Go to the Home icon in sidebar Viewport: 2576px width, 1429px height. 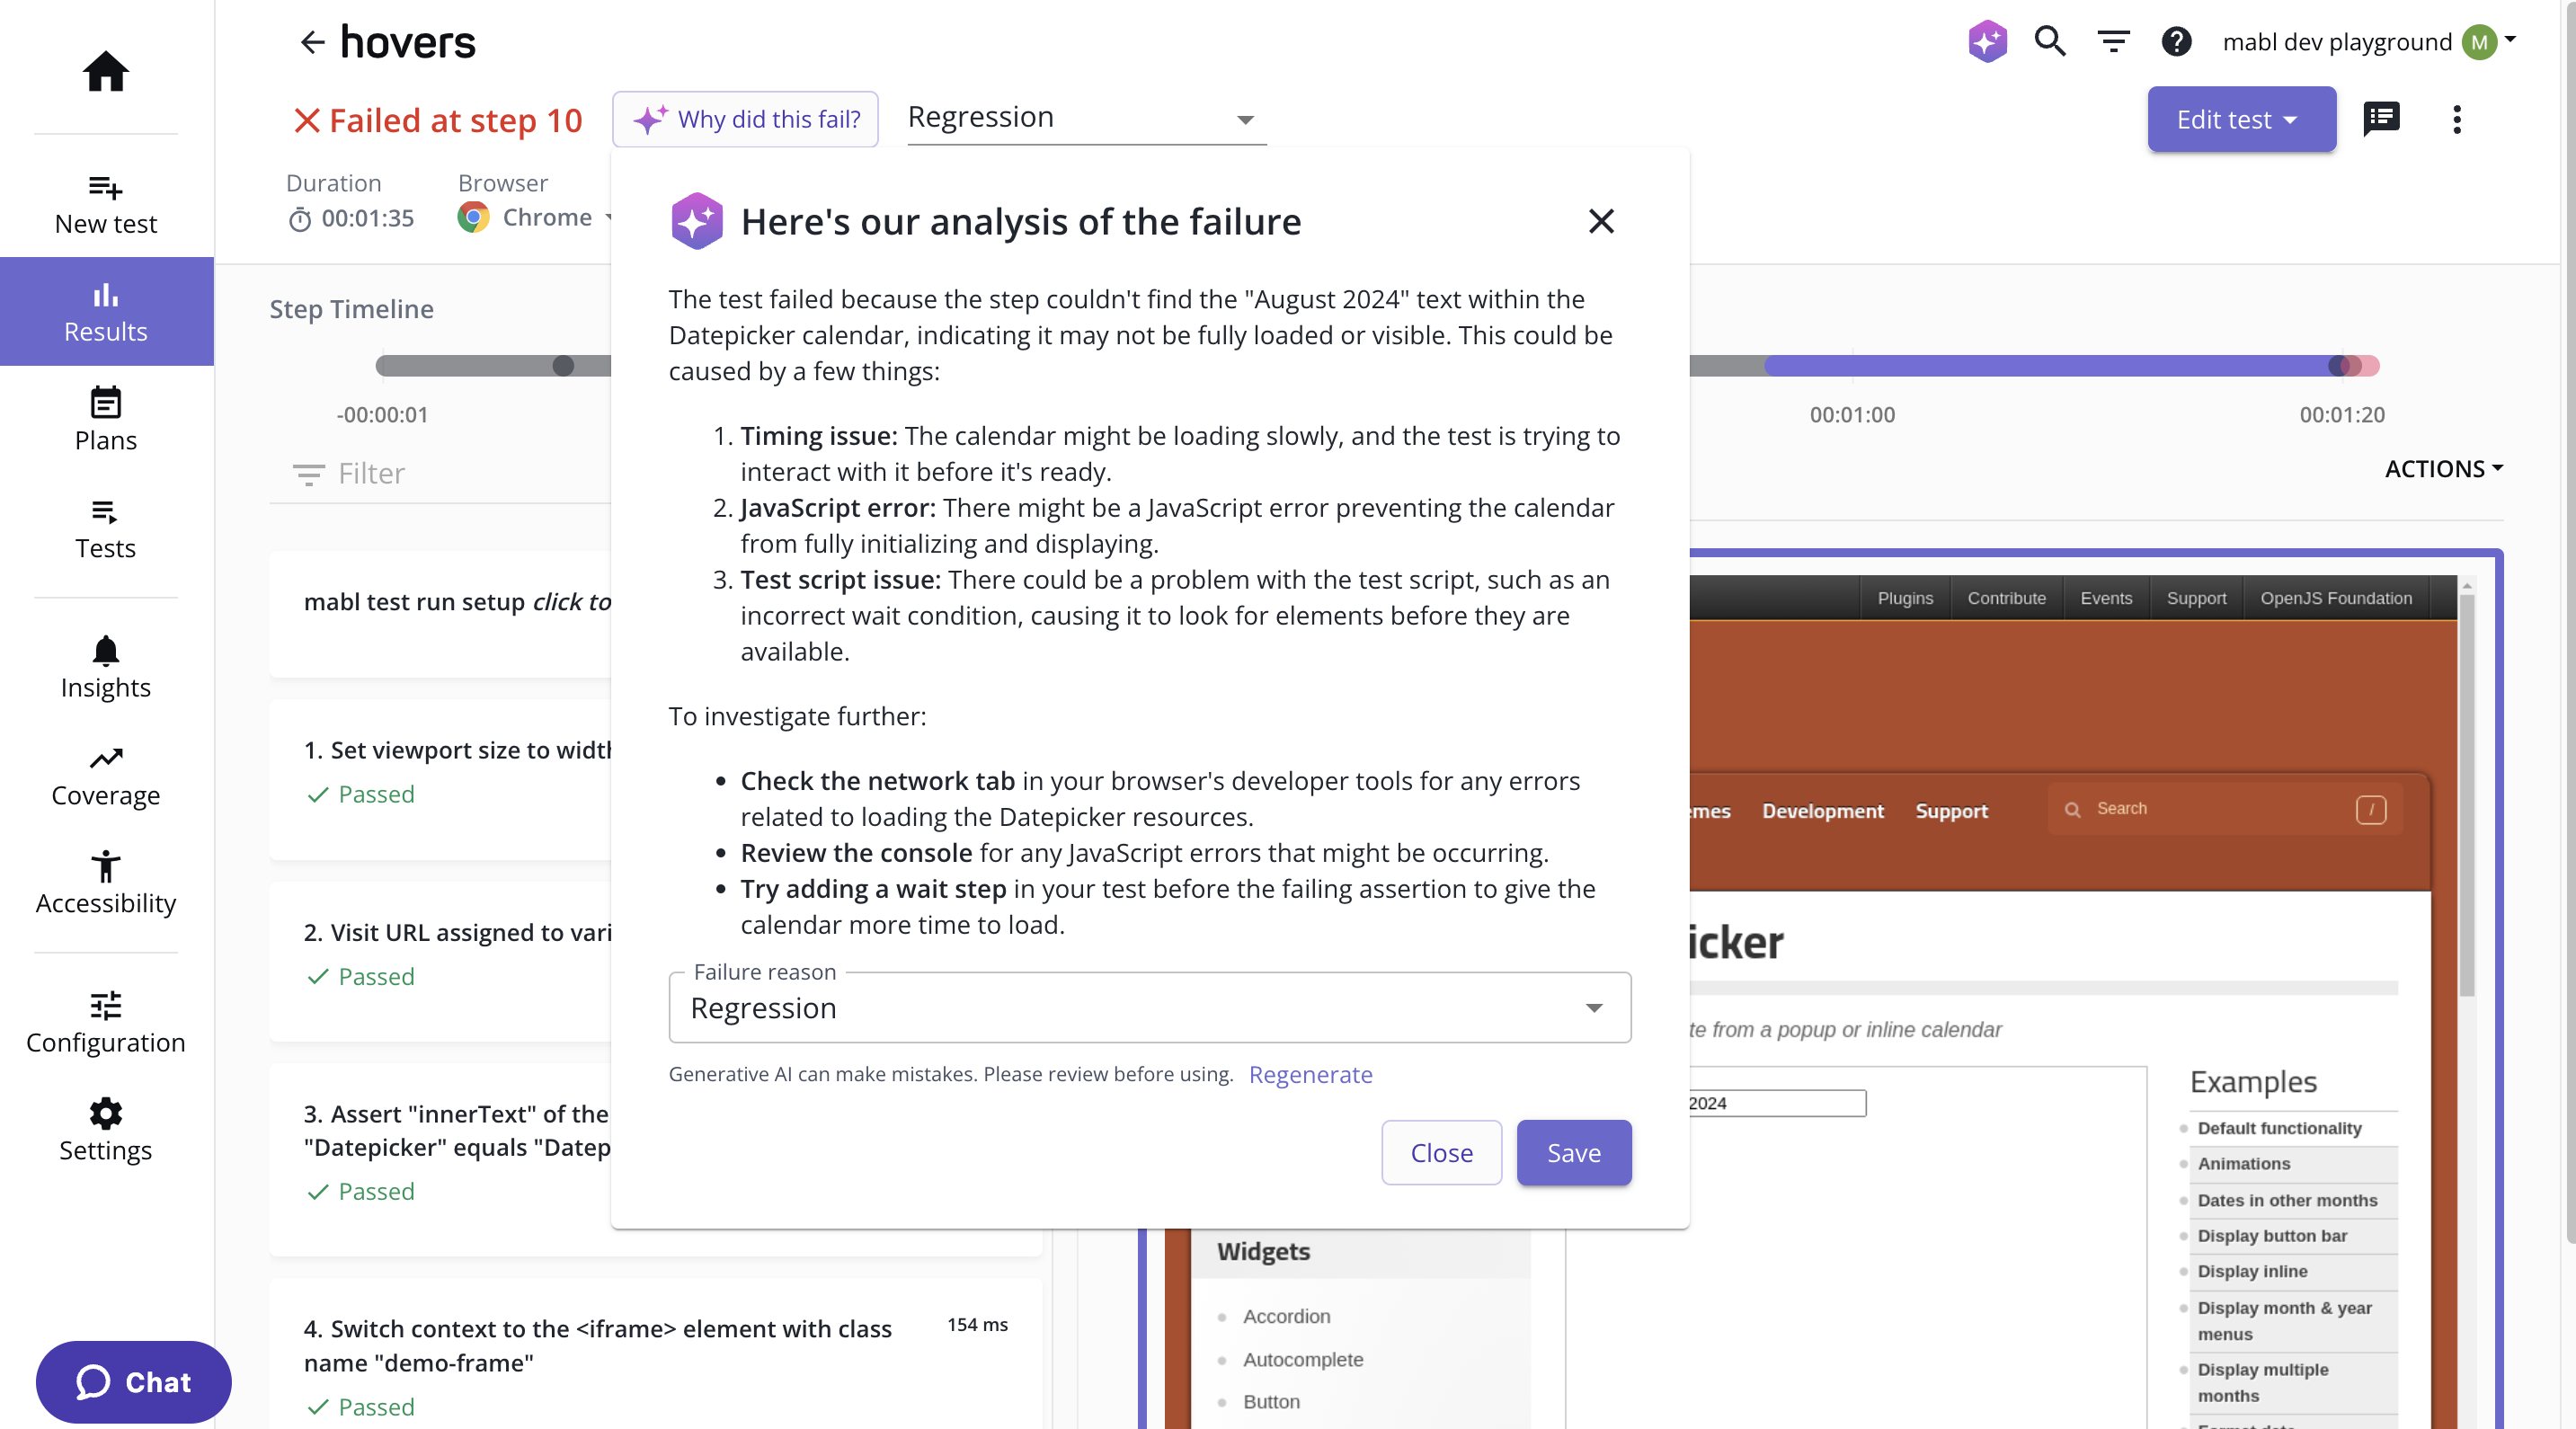tap(105, 72)
